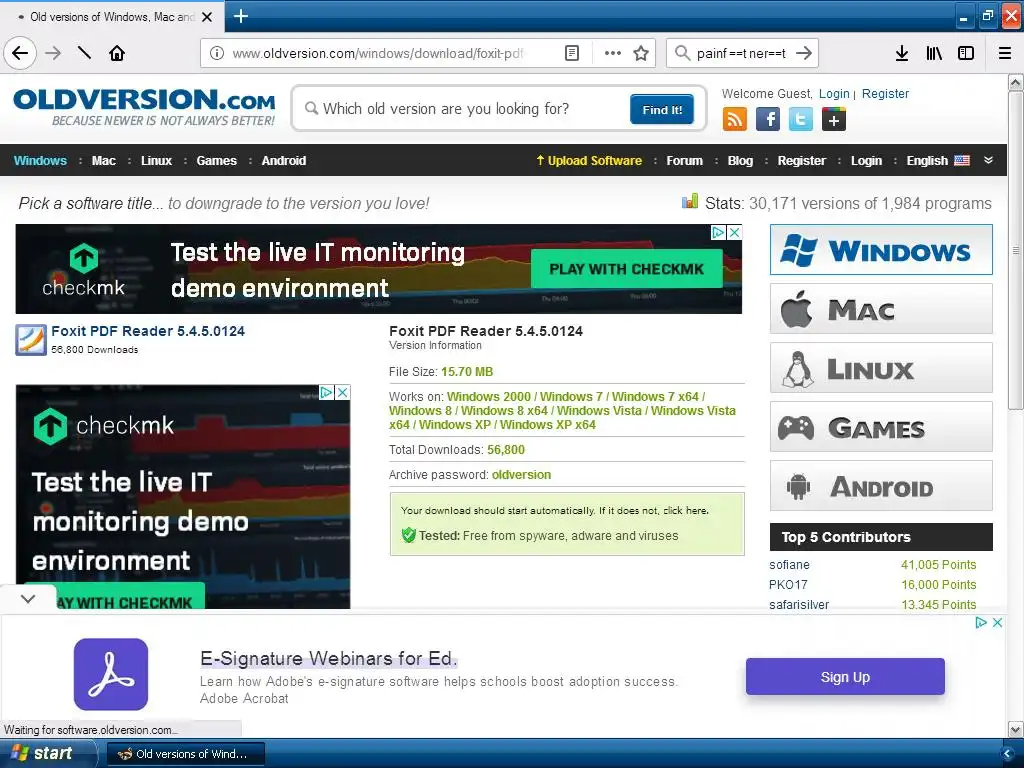Click the GAMES sidebar category button
Screen dimensions: 1024x768
click(881, 427)
